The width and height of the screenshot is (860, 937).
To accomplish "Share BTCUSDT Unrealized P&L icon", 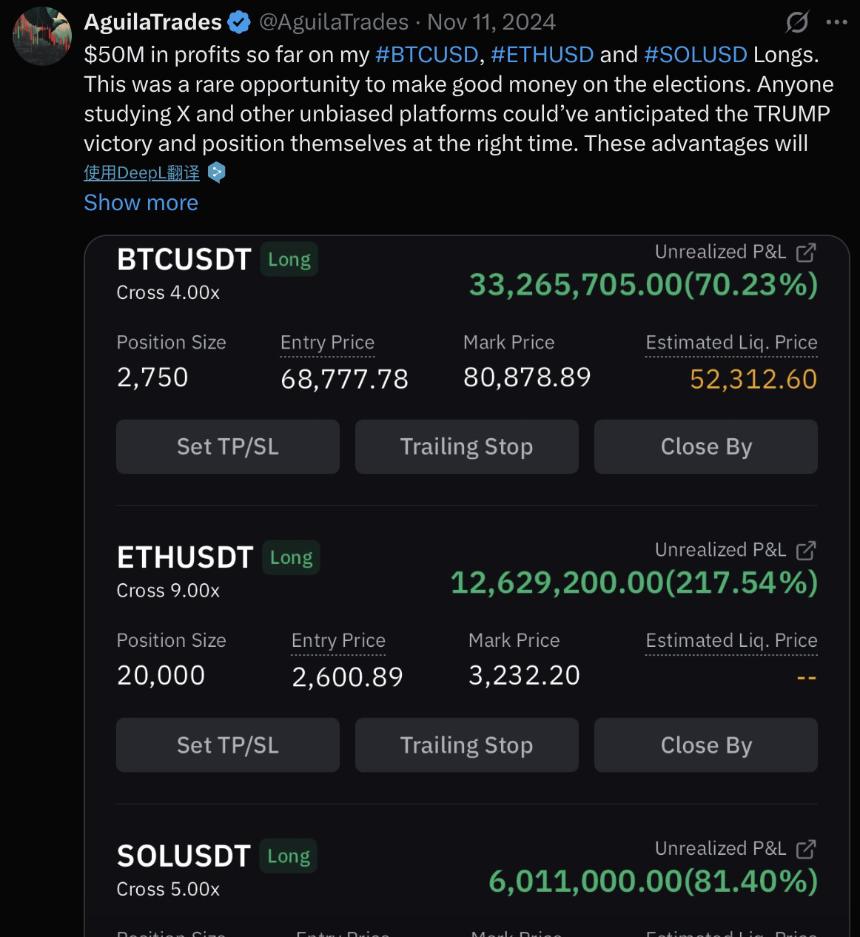I will click(x=806, y=252).
